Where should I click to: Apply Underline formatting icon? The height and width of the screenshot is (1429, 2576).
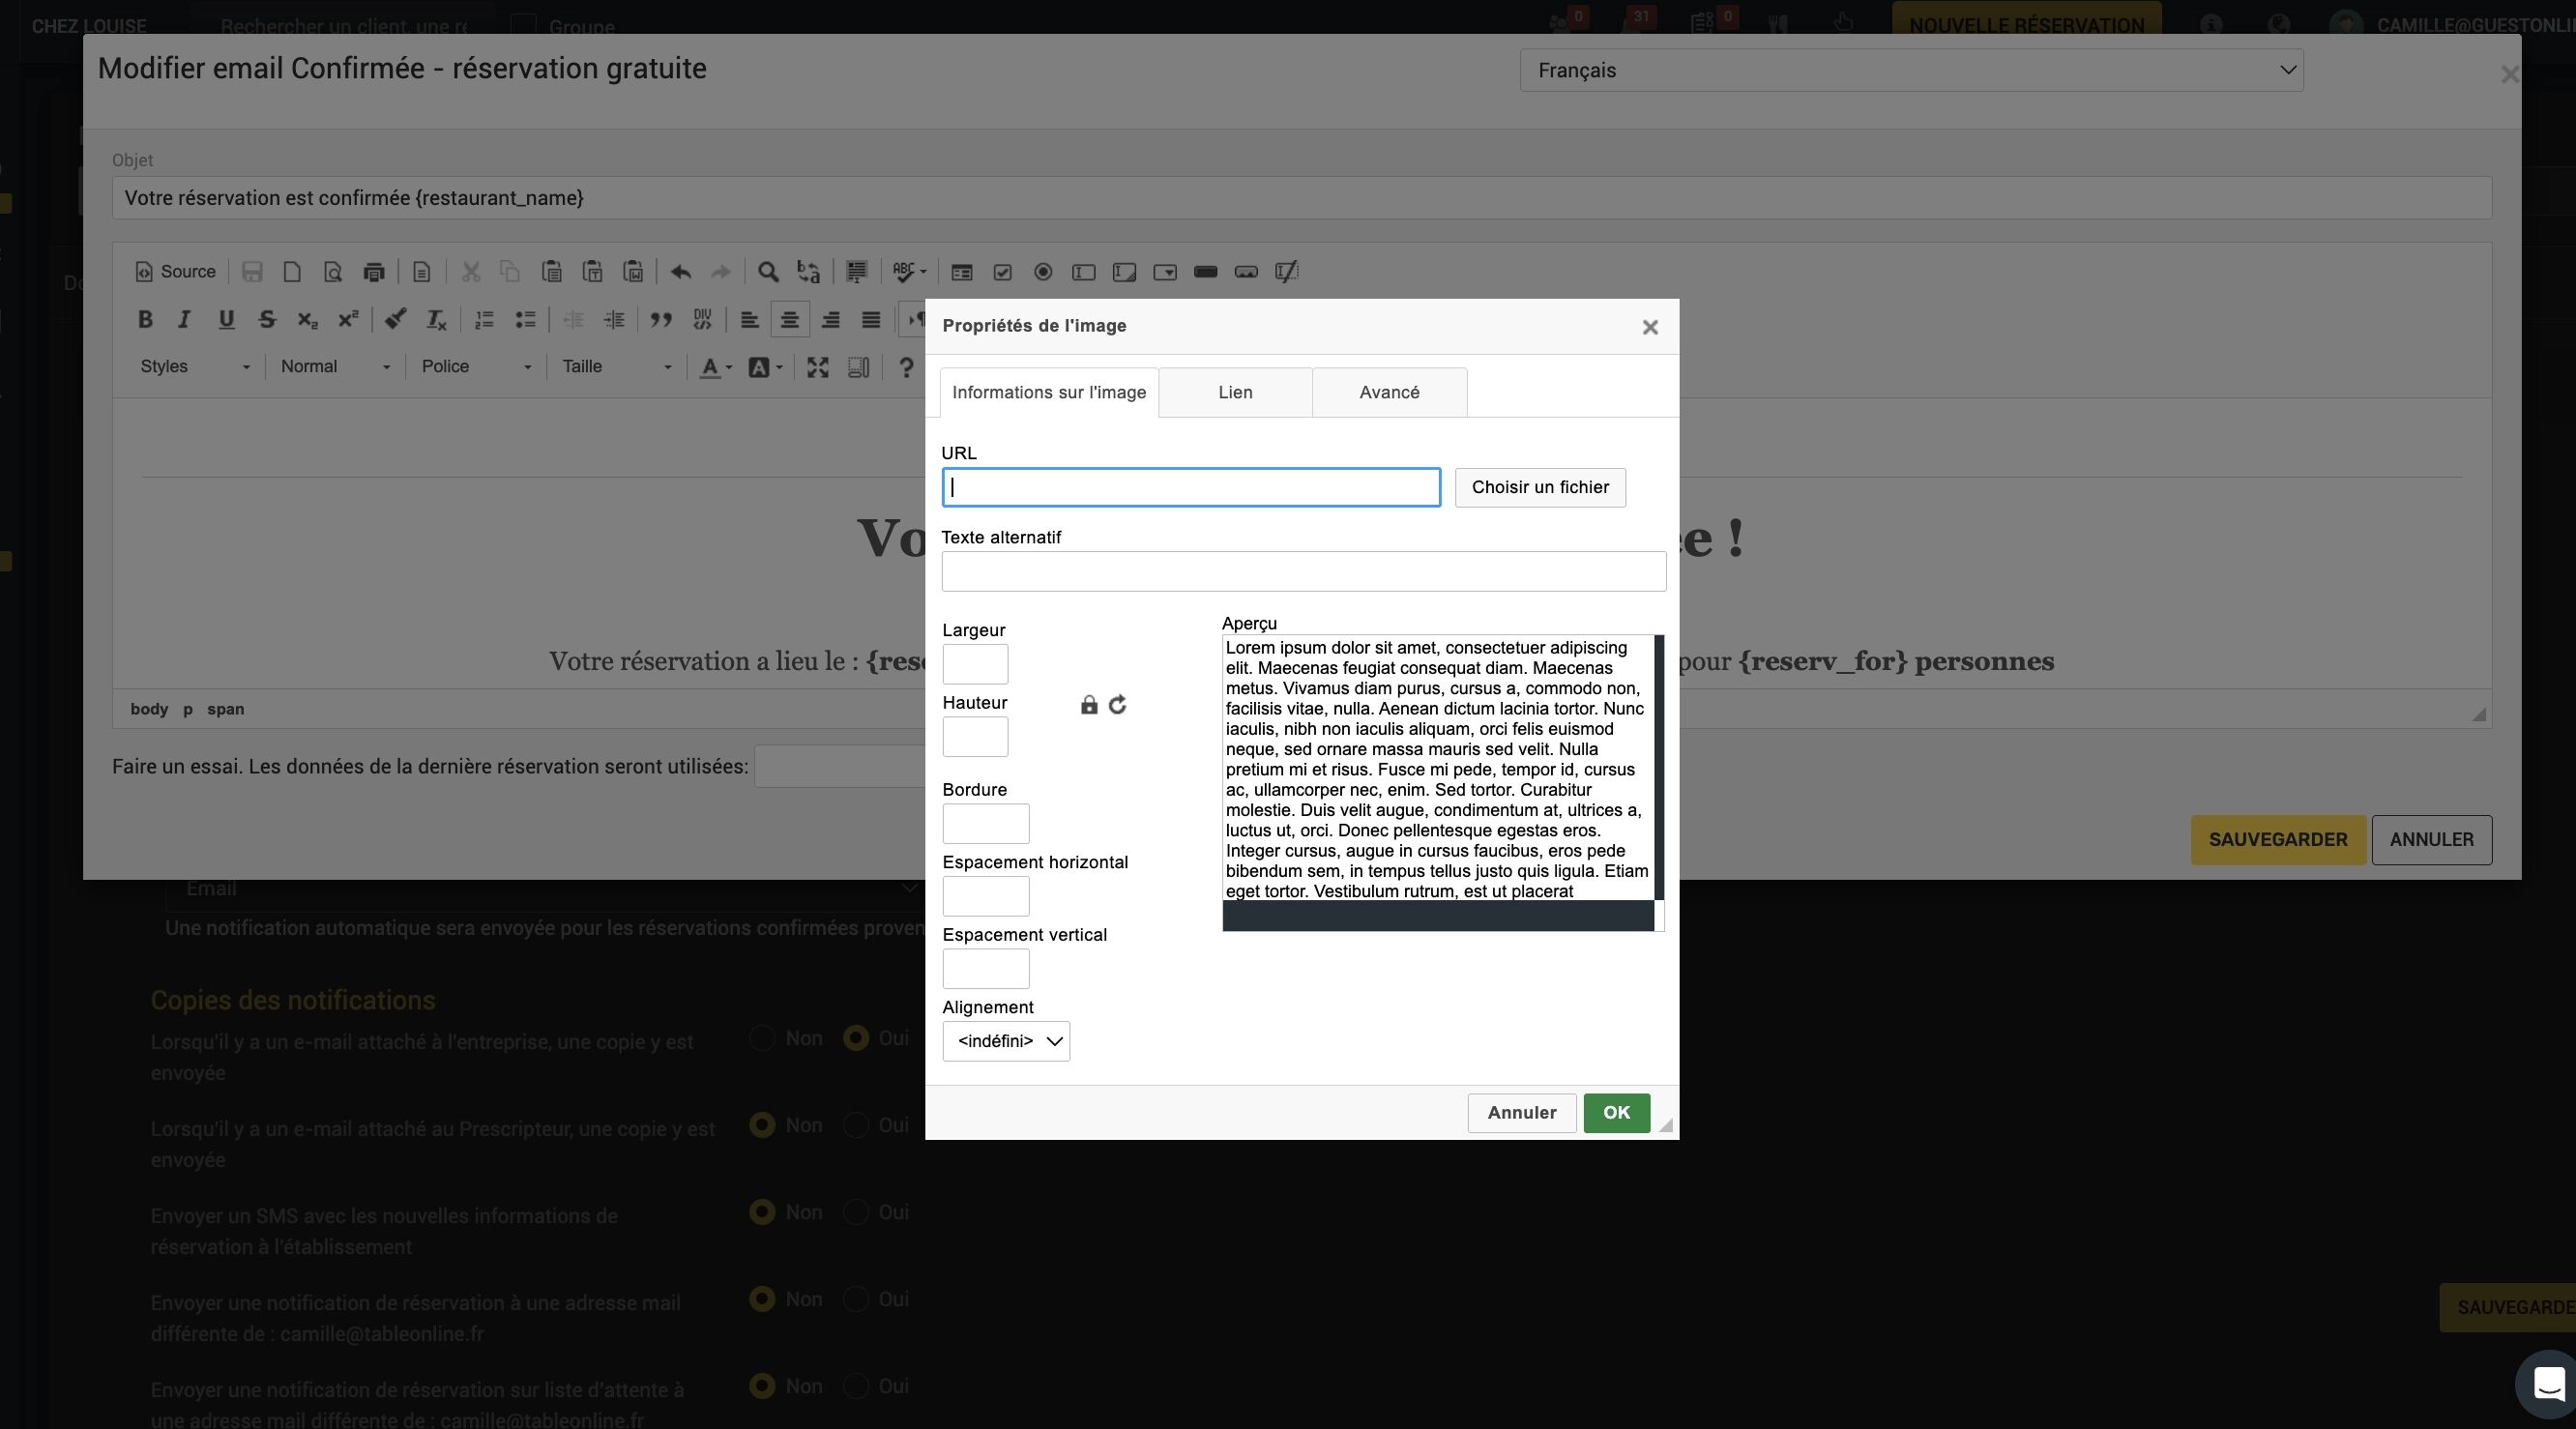tap(226, 319)
